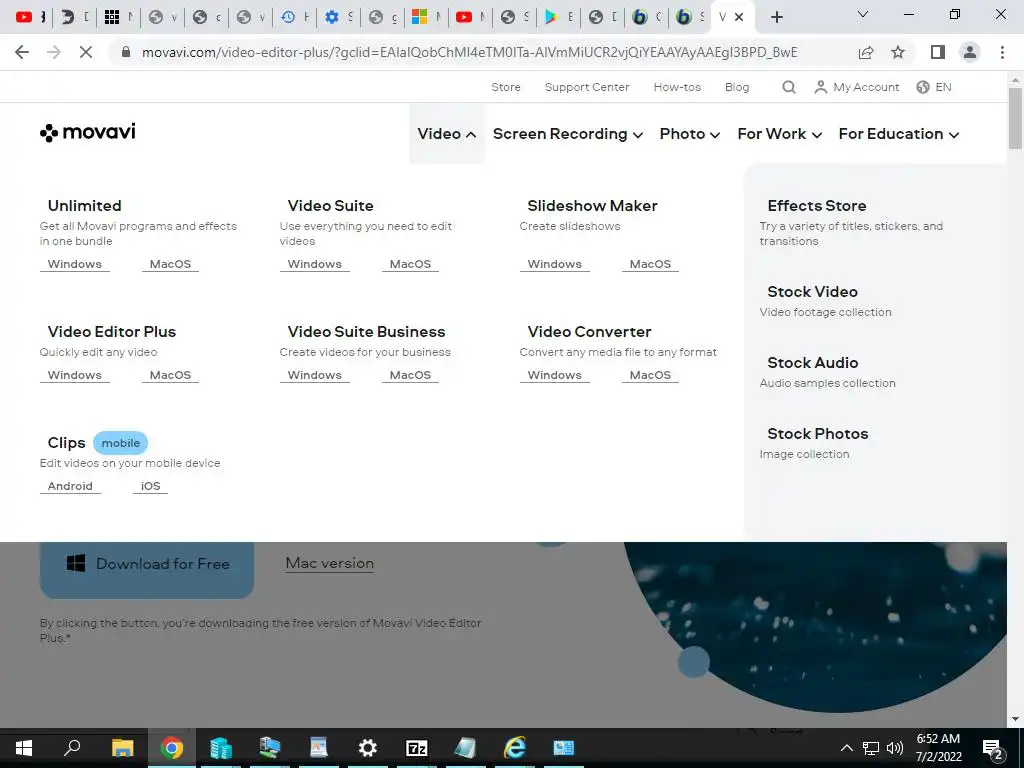Expand the Screen Recording menu
Screen dimensions: 1024x768
568,134
